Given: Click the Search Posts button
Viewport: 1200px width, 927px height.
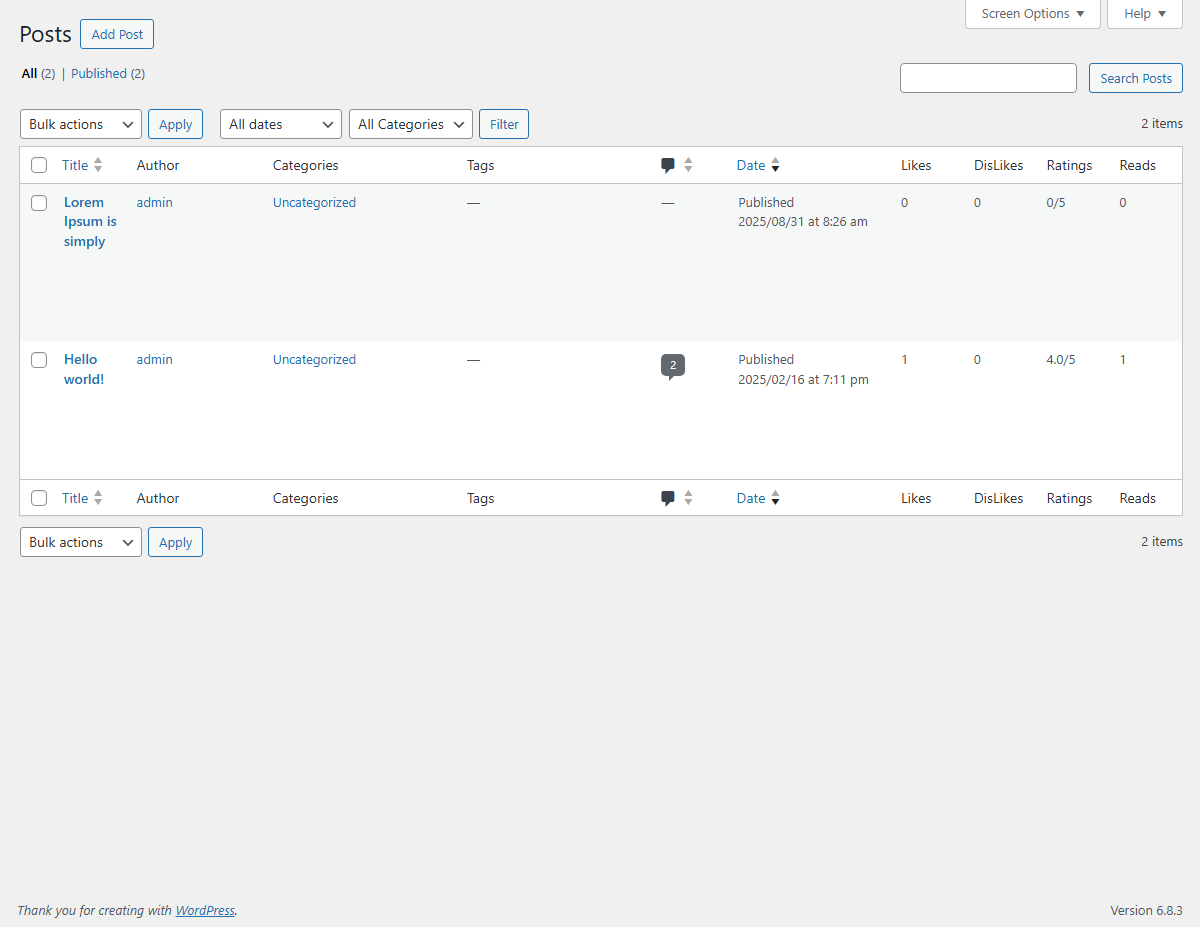Looking at the screenshot, I should coord(1135,77).
